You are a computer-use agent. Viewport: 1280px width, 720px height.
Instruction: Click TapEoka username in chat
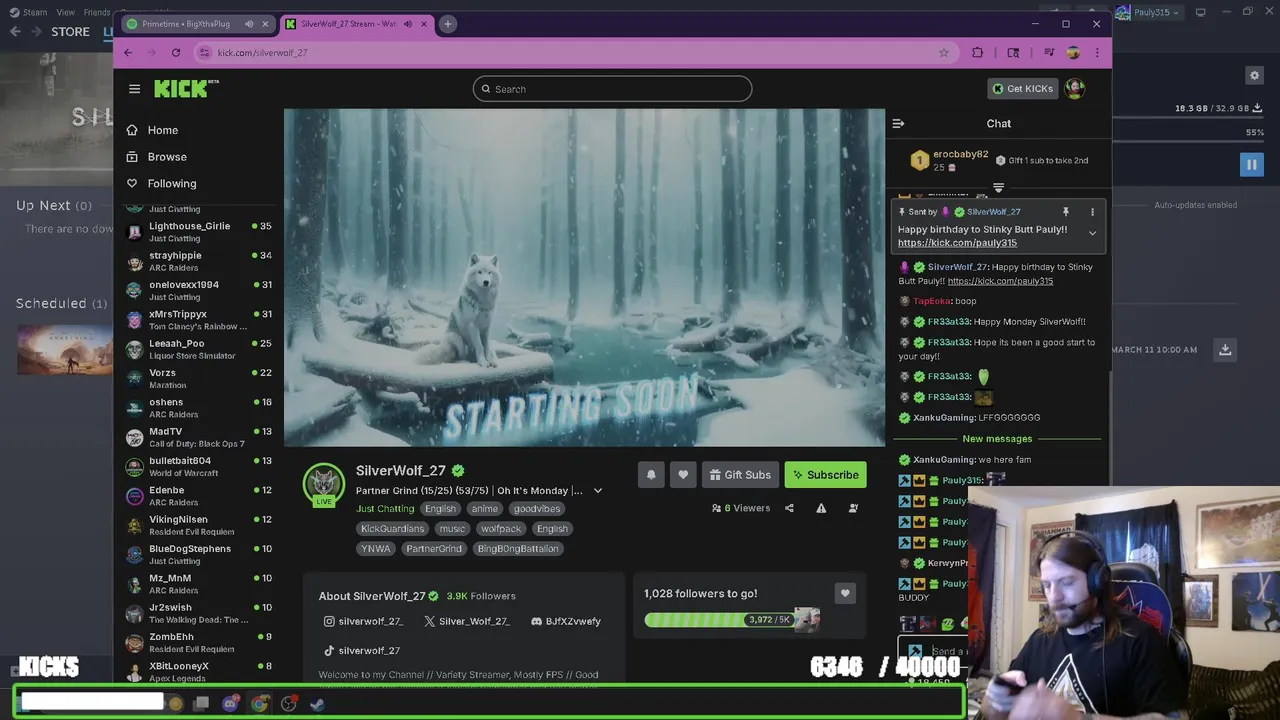point(931,301)
